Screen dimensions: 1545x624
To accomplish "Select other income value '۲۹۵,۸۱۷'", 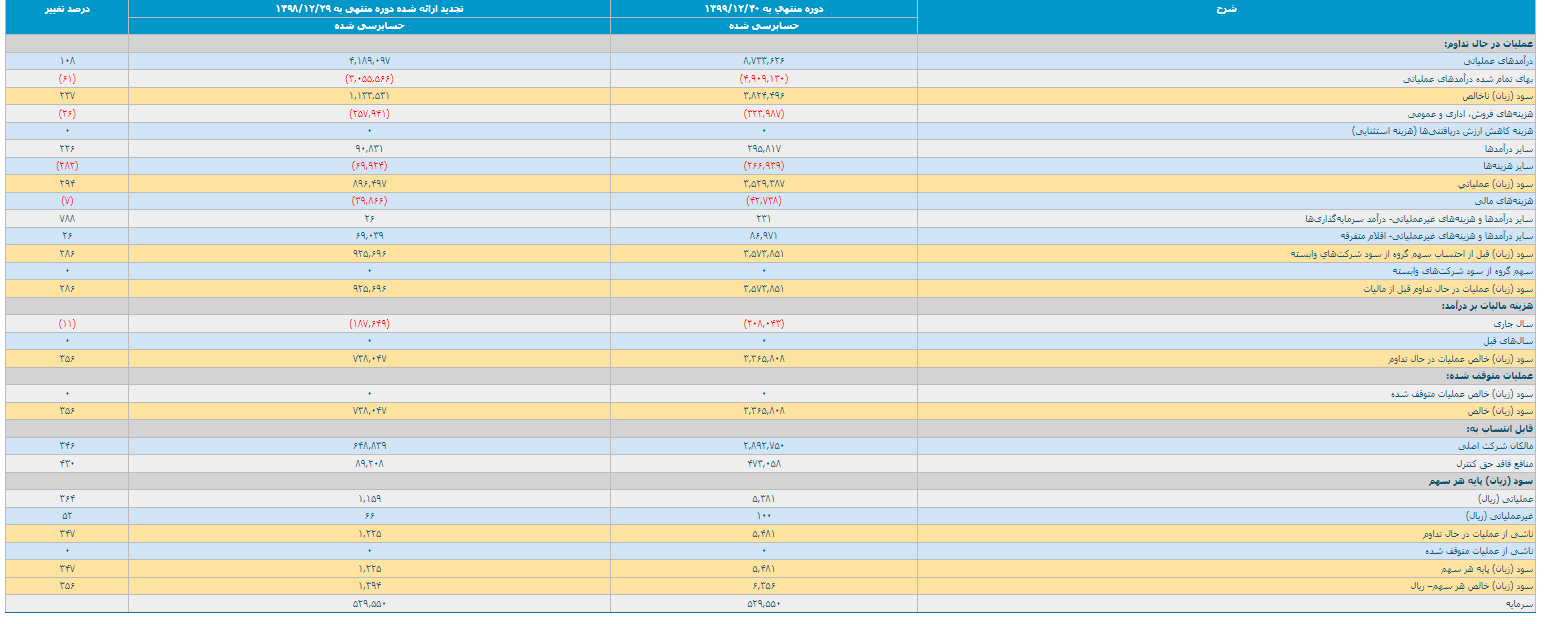I will tap(764, 148).
